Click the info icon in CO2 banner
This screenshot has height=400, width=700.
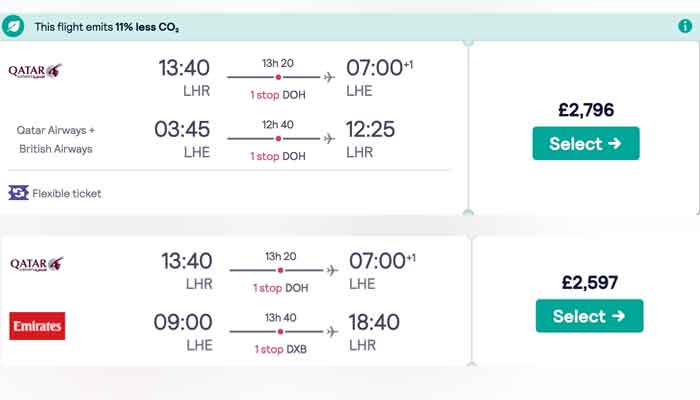pos(685,26)
